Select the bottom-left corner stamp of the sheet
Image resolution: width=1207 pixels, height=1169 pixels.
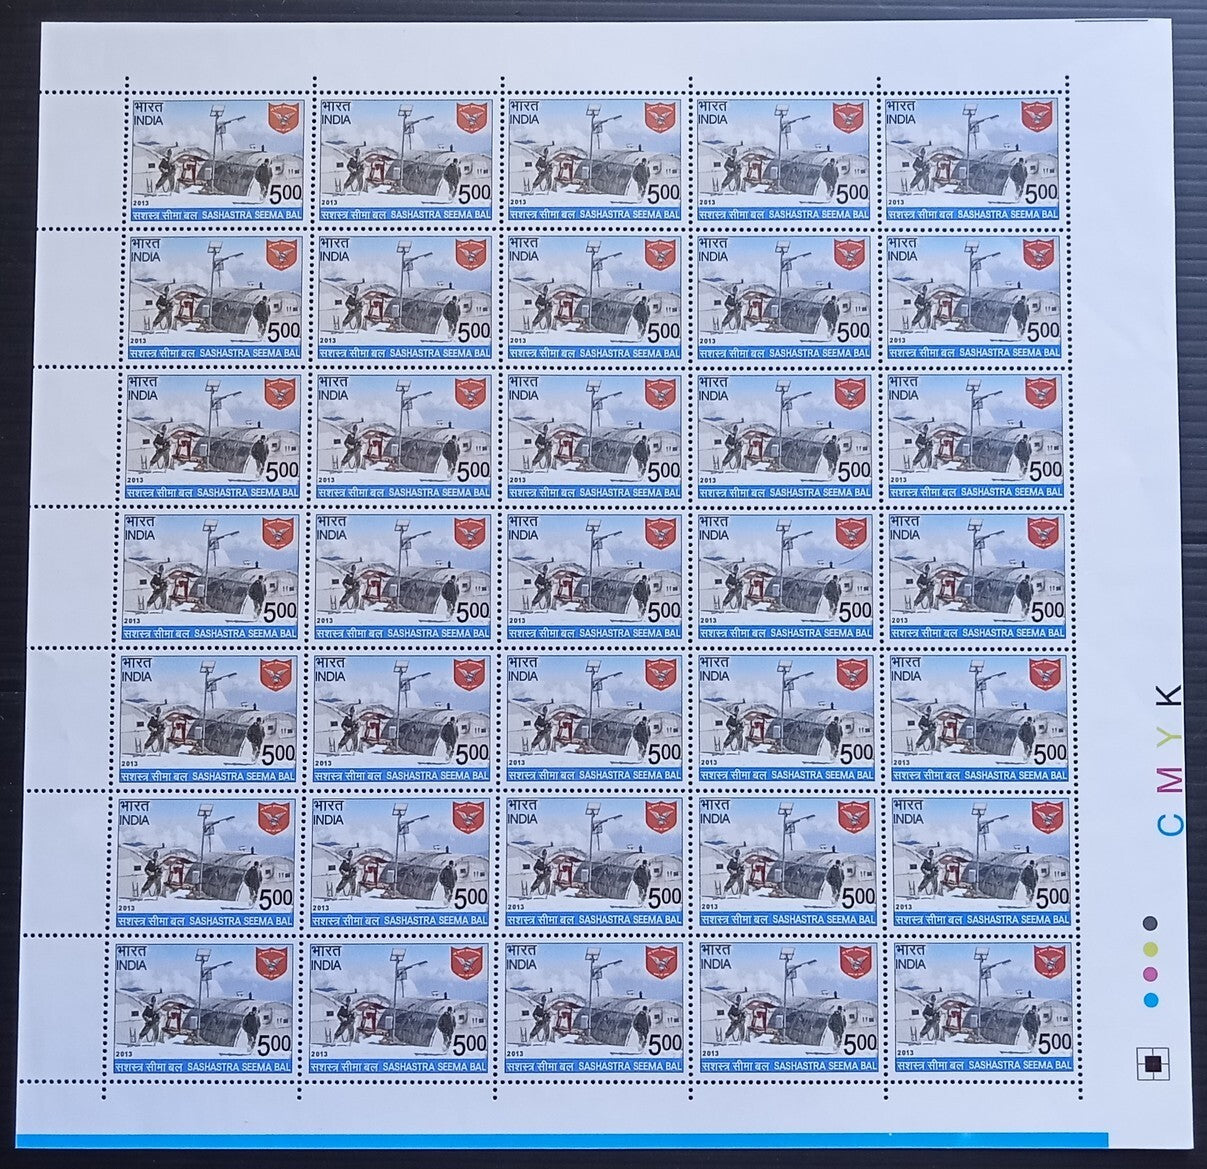201,1010
